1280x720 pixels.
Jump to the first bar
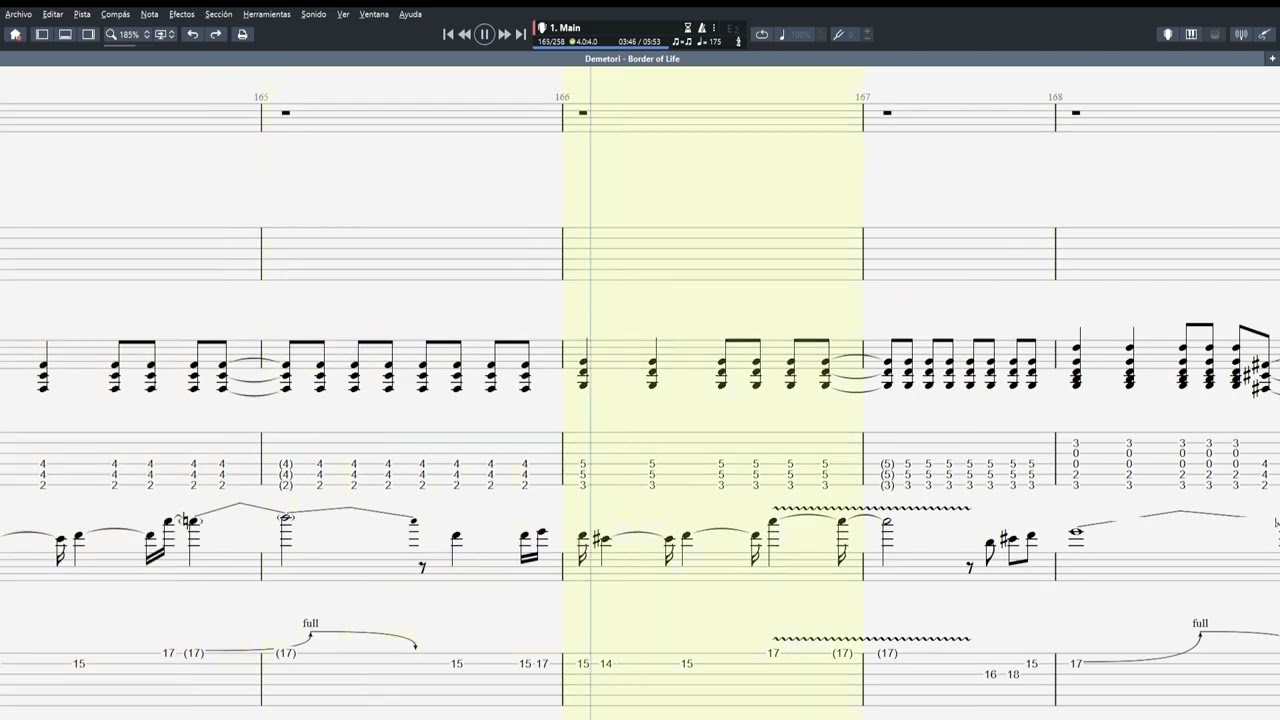(x=449, y=34)
